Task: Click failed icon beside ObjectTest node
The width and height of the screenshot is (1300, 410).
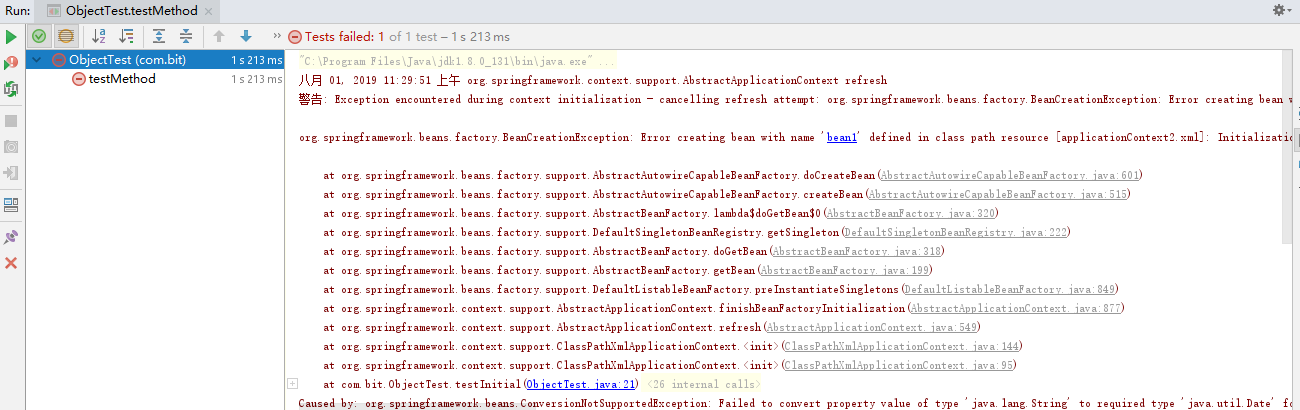Action: point(58,59)
